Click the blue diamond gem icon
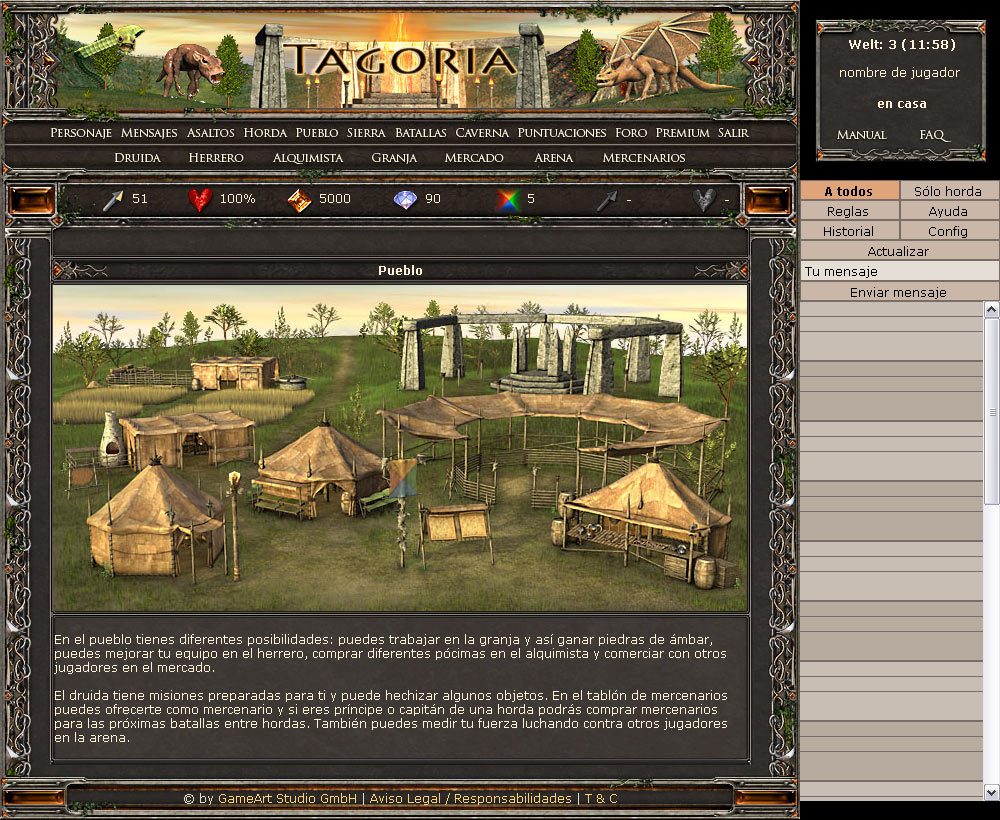 pyautogui.click(x=405, y=200)
